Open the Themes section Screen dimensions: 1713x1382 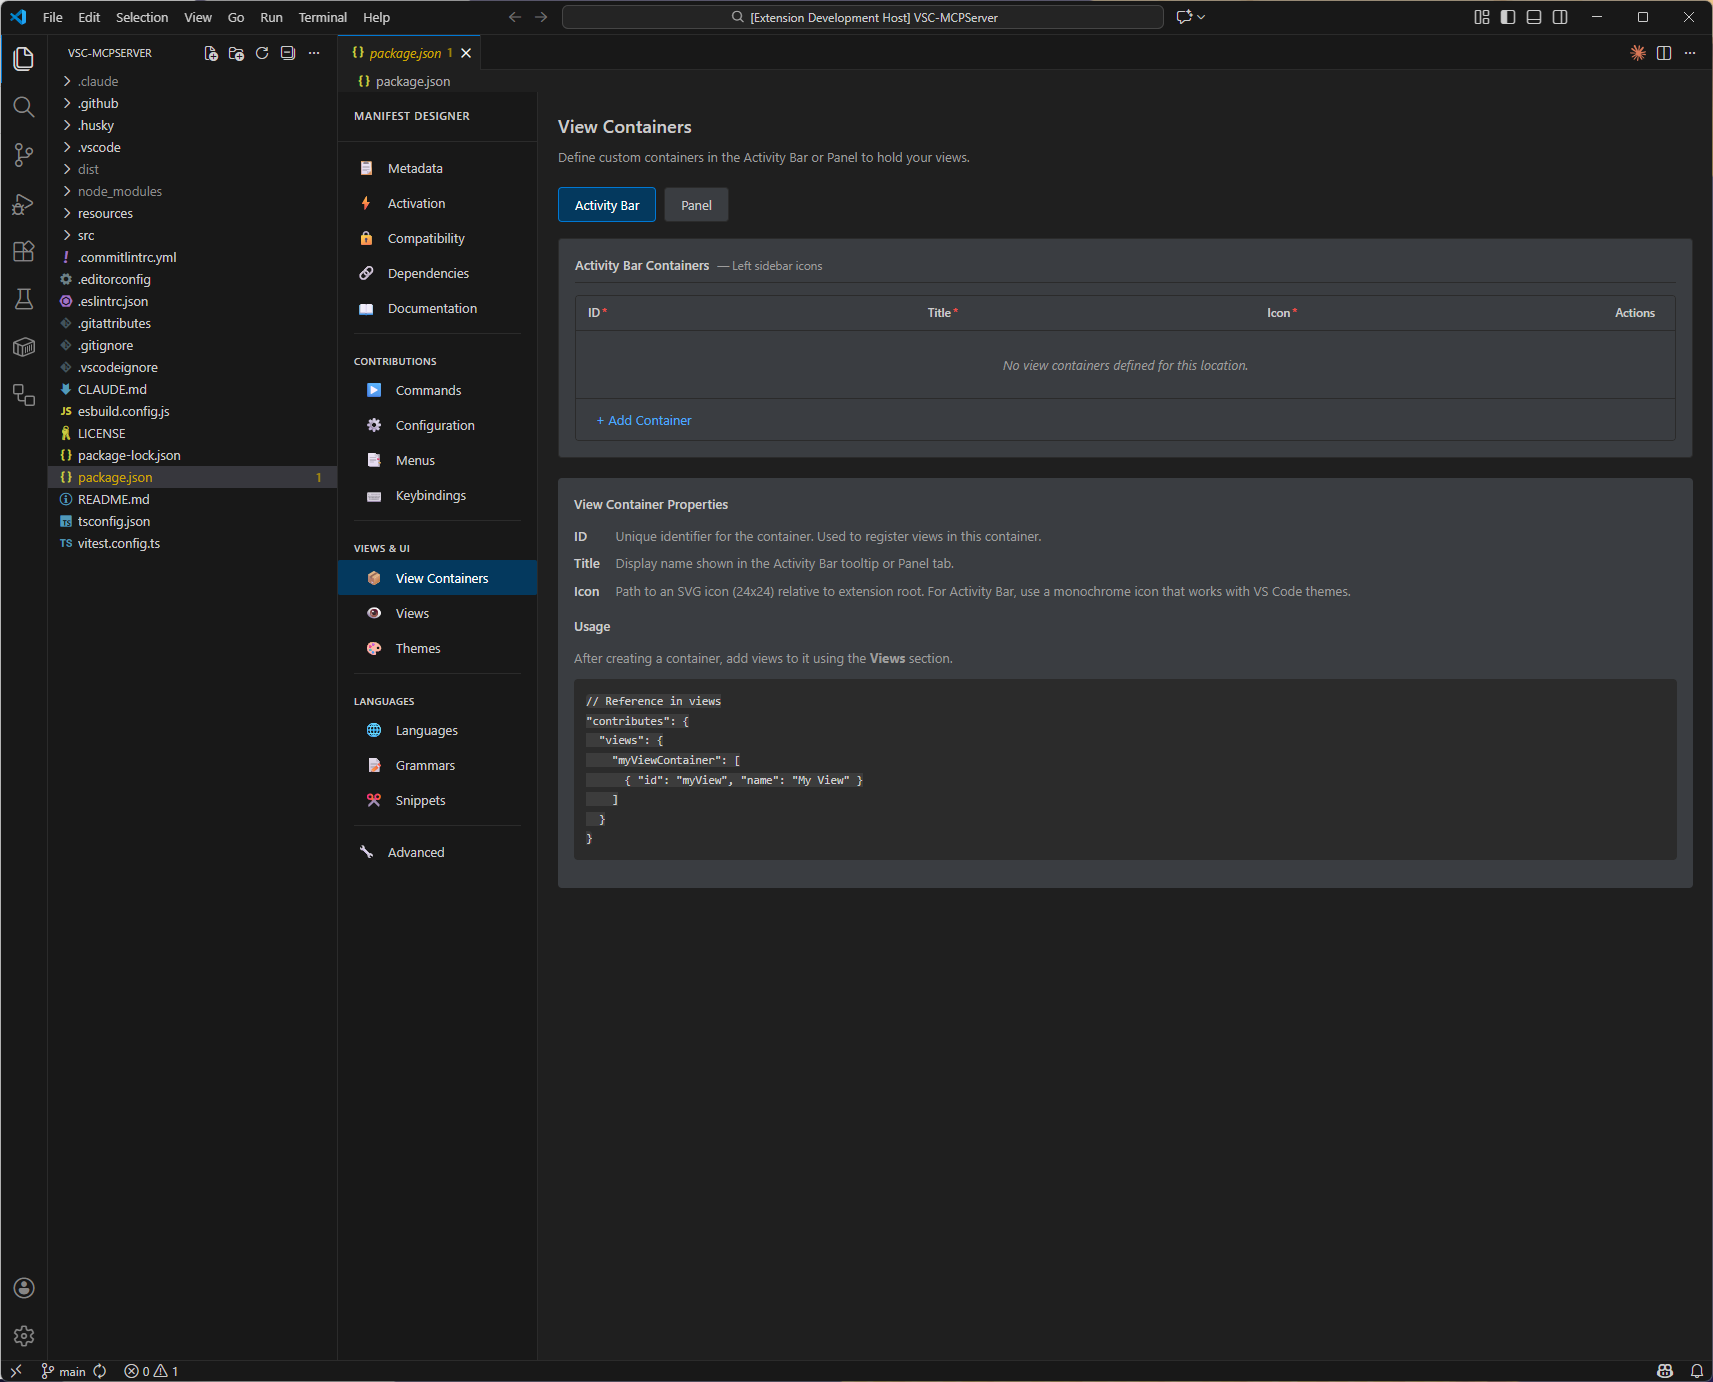point(437,648)
